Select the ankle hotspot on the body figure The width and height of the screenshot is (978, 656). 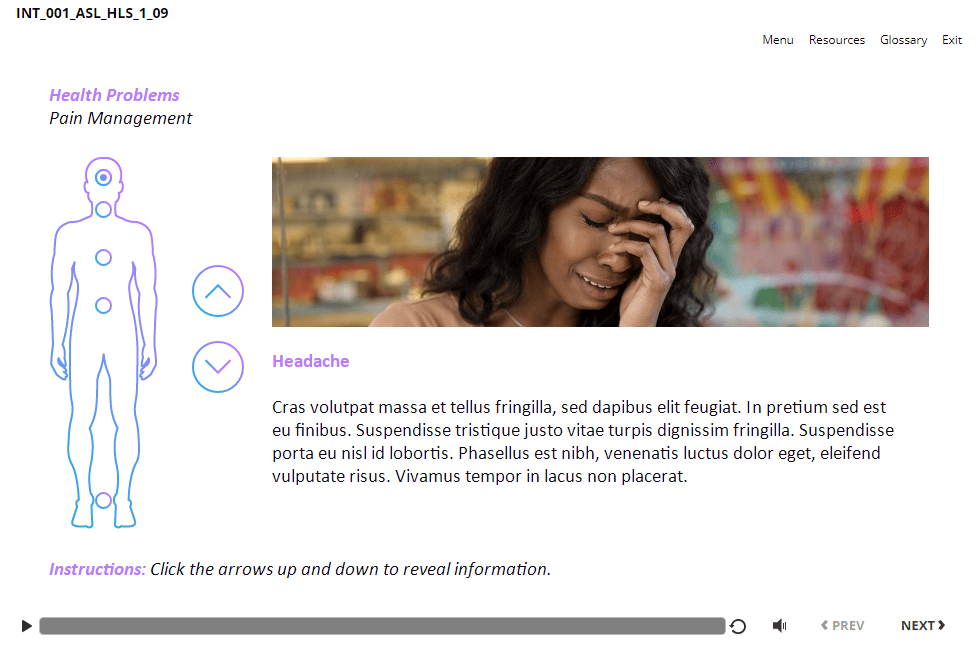pyautogui.click(x=104, y=500)
